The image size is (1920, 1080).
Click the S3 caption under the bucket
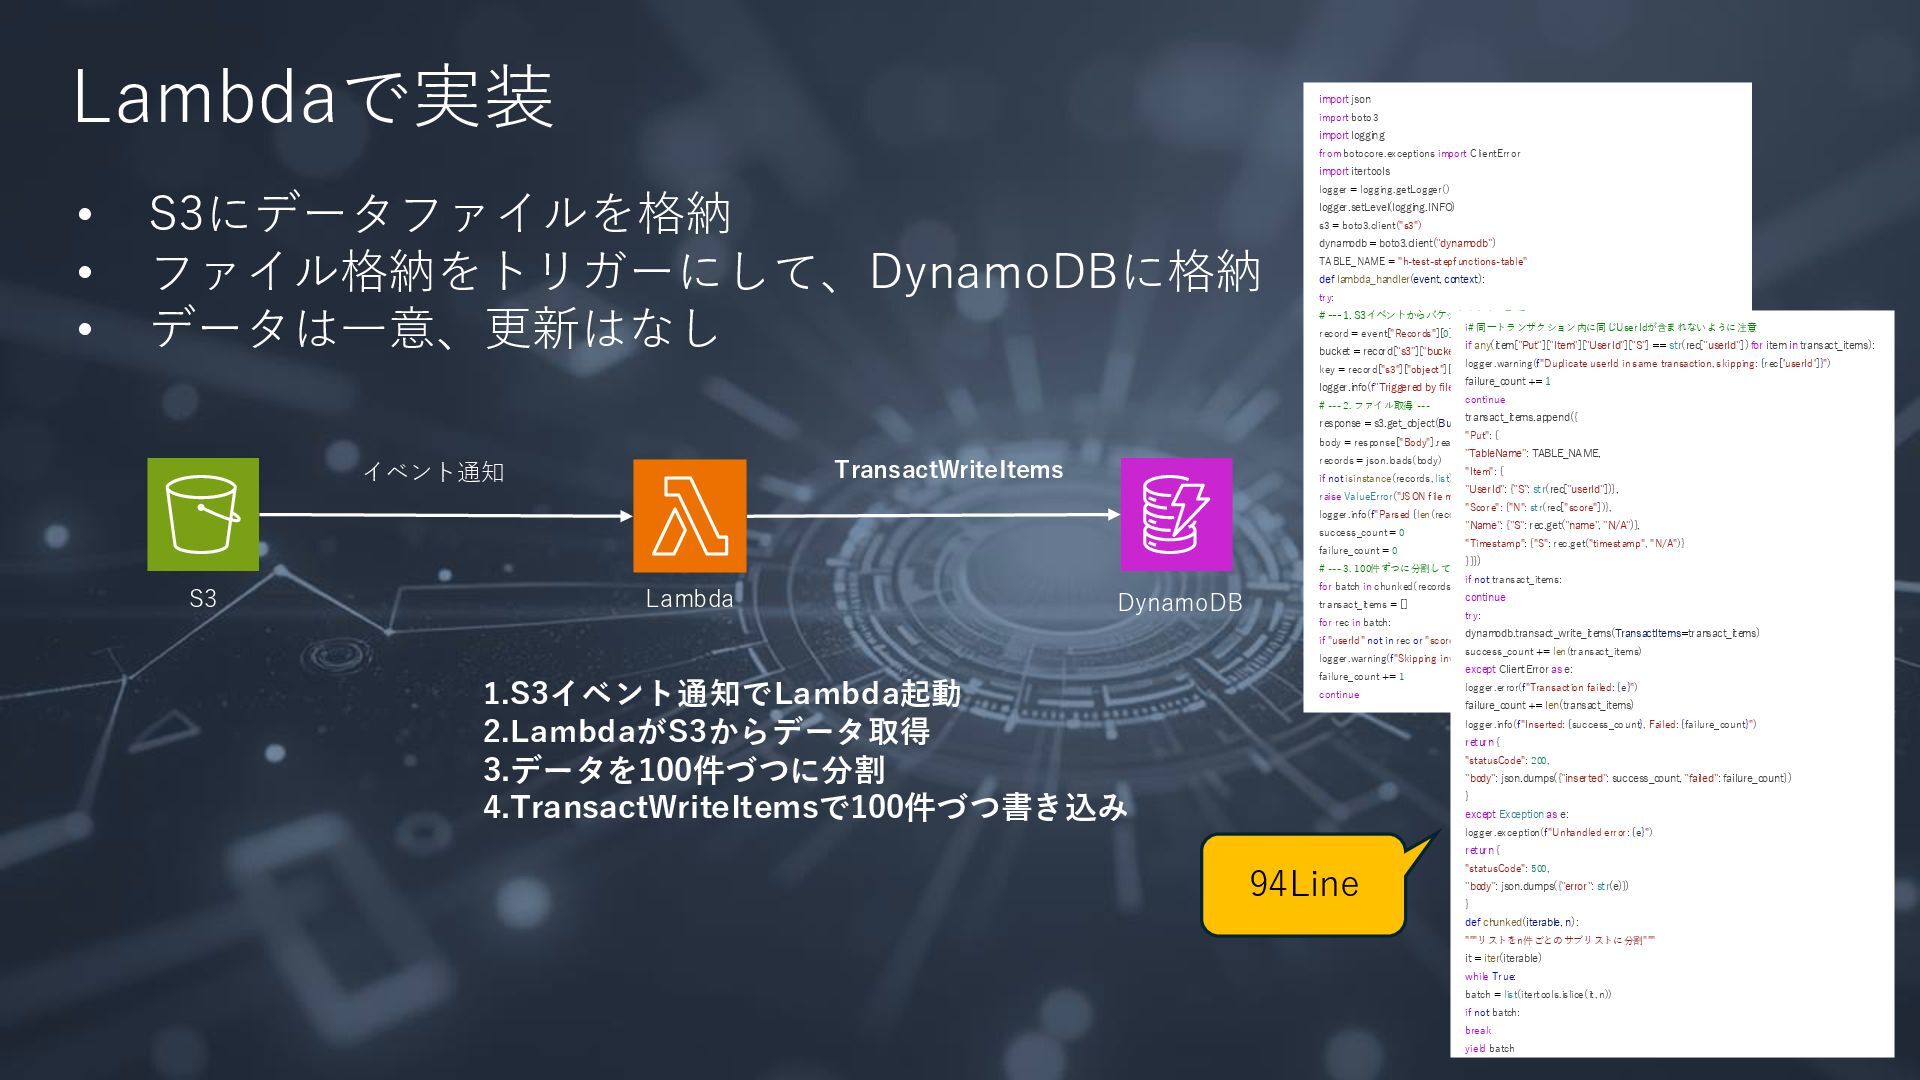[203, 598]
